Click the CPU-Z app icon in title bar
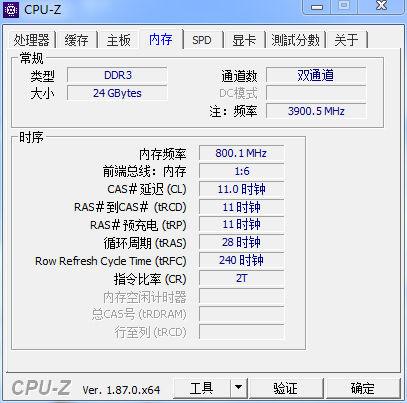 click(11, 10)
